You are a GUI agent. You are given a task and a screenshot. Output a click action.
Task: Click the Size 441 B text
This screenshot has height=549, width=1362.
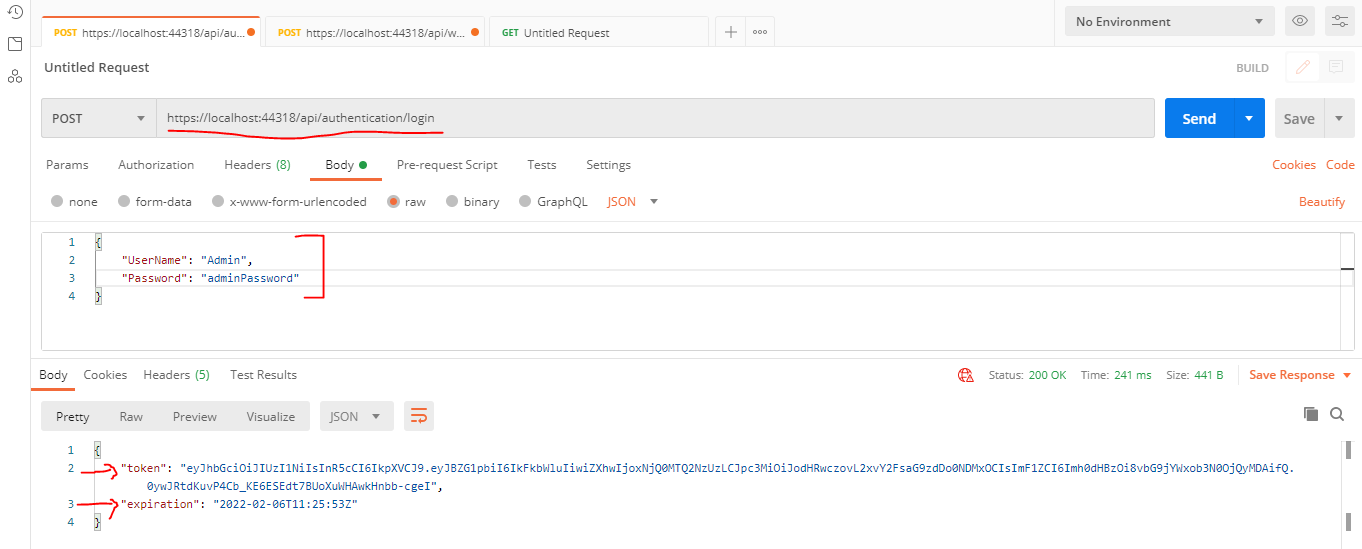coord(1194,375)
